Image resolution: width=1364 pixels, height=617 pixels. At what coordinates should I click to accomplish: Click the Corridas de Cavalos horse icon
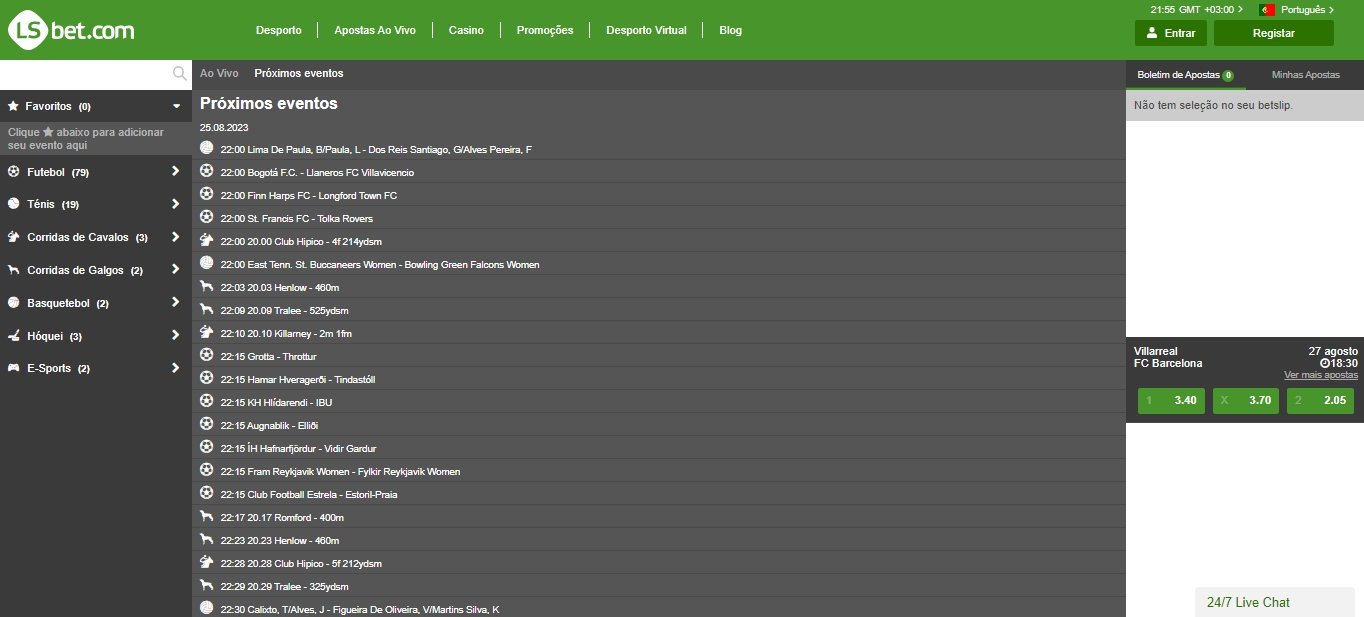(12, 237)
